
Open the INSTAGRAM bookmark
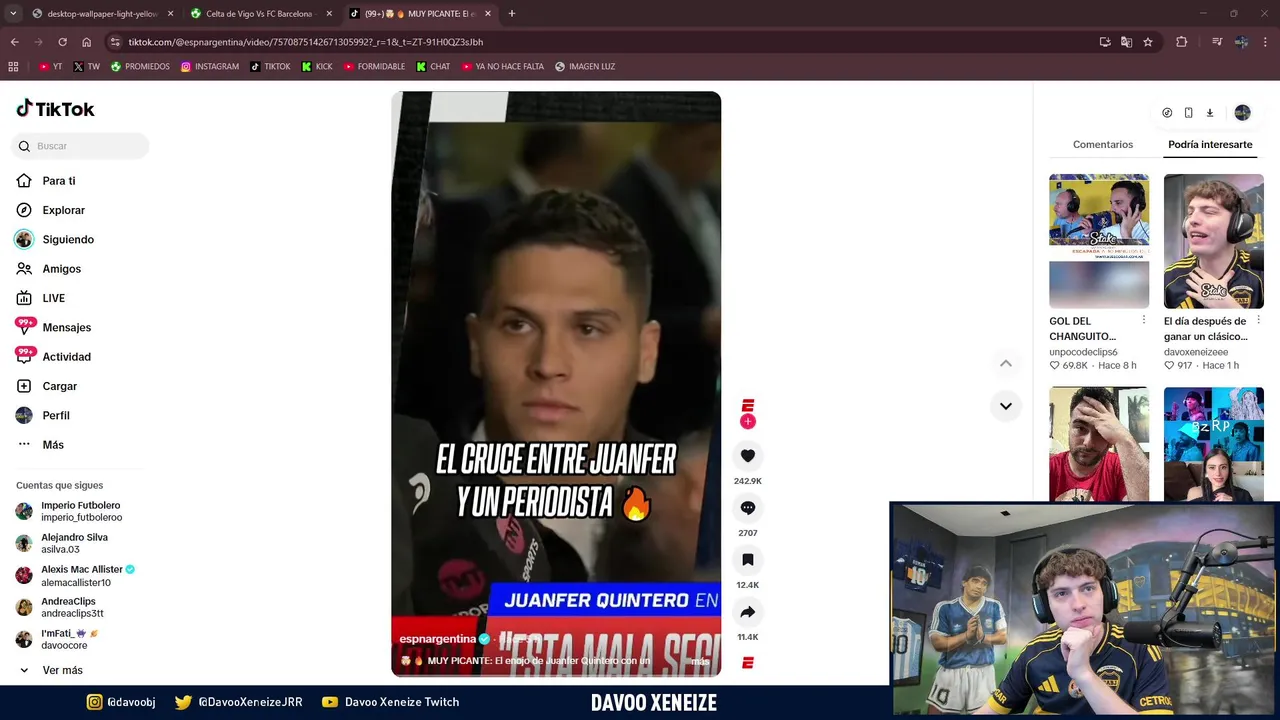[210, 67]
